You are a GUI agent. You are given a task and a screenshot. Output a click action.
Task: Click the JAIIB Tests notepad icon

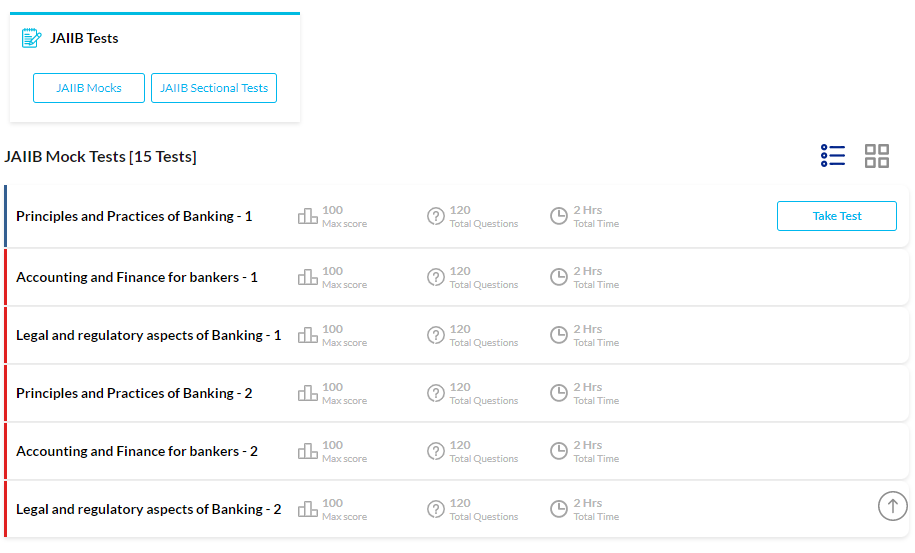32,38
